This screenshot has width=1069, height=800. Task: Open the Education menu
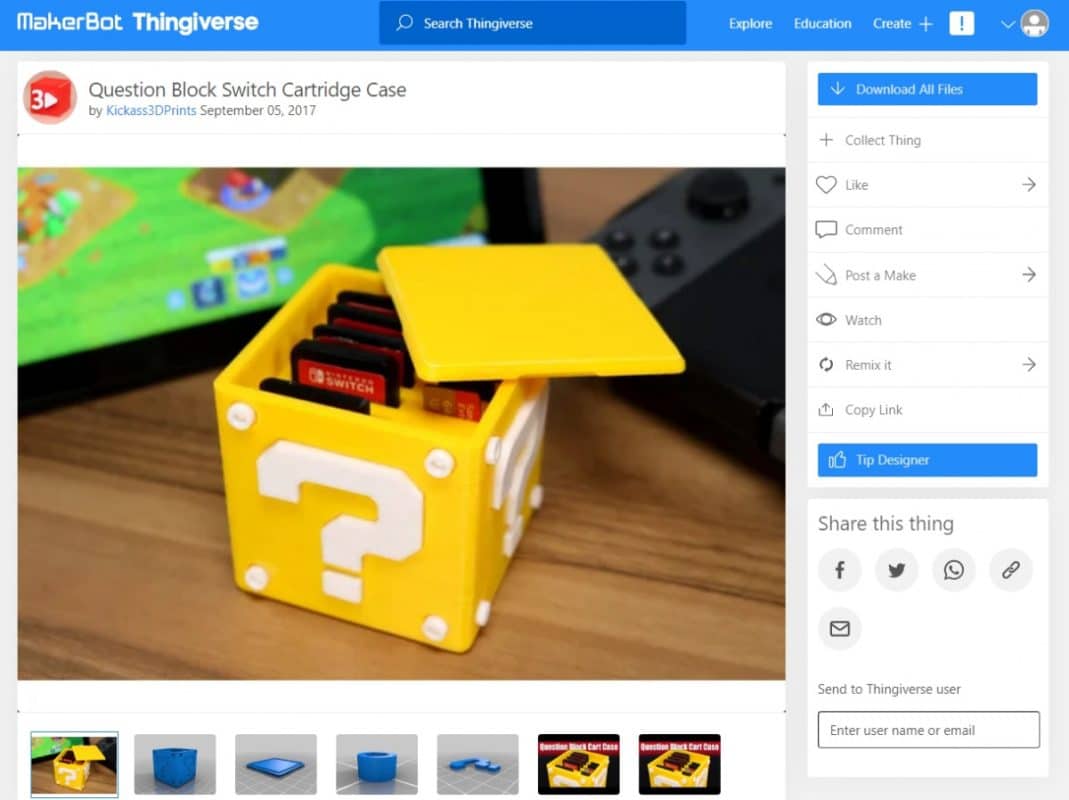point(822,23)
